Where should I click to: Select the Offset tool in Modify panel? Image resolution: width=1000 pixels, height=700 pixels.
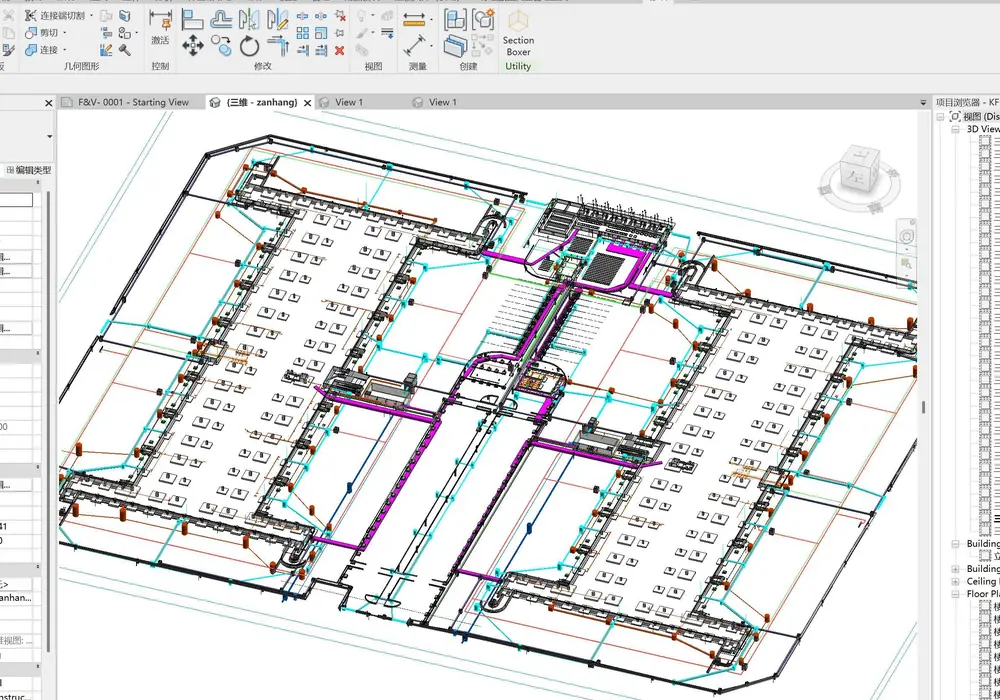pos(221,19)
